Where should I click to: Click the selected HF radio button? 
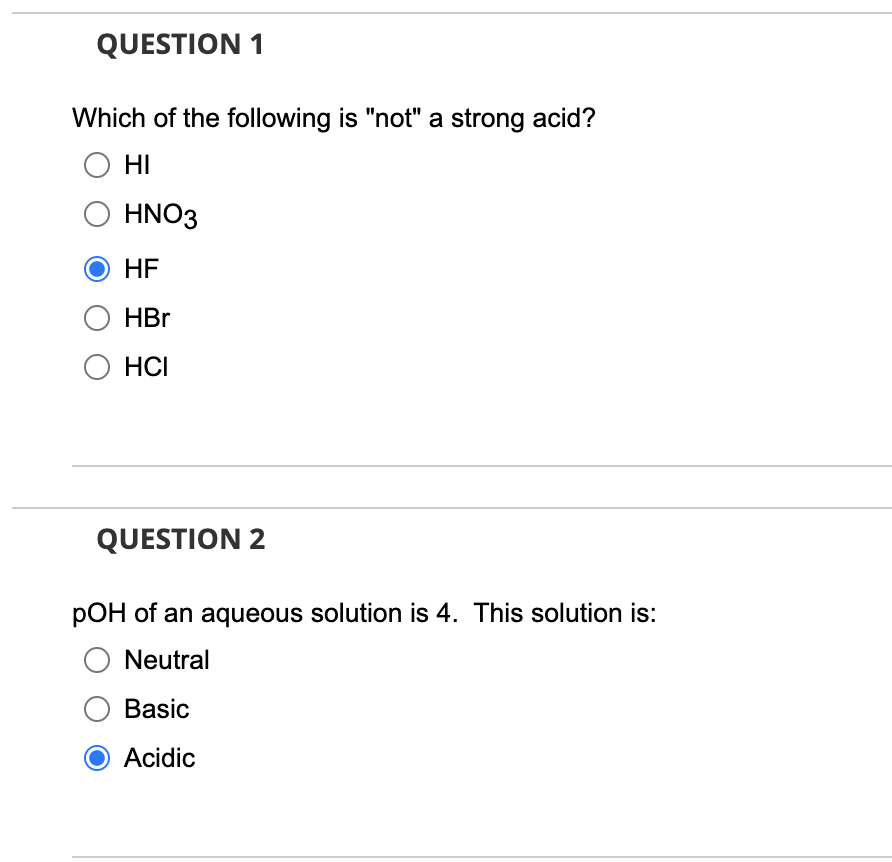click(x=97, y=268)
